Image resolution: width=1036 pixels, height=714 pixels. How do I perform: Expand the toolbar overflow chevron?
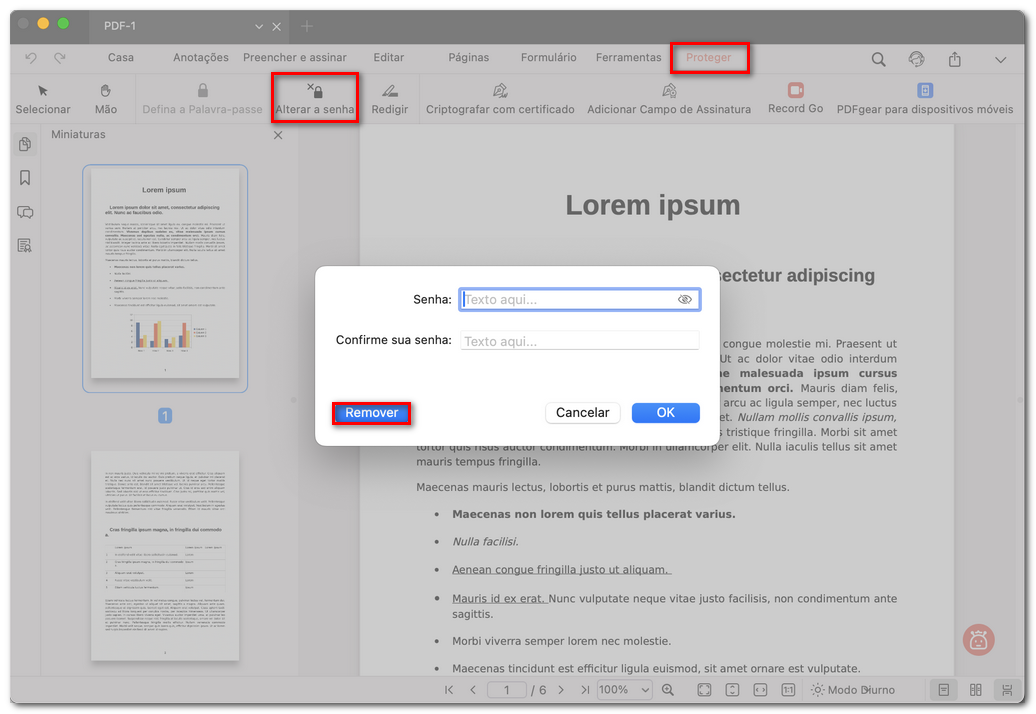(1000, 59)
